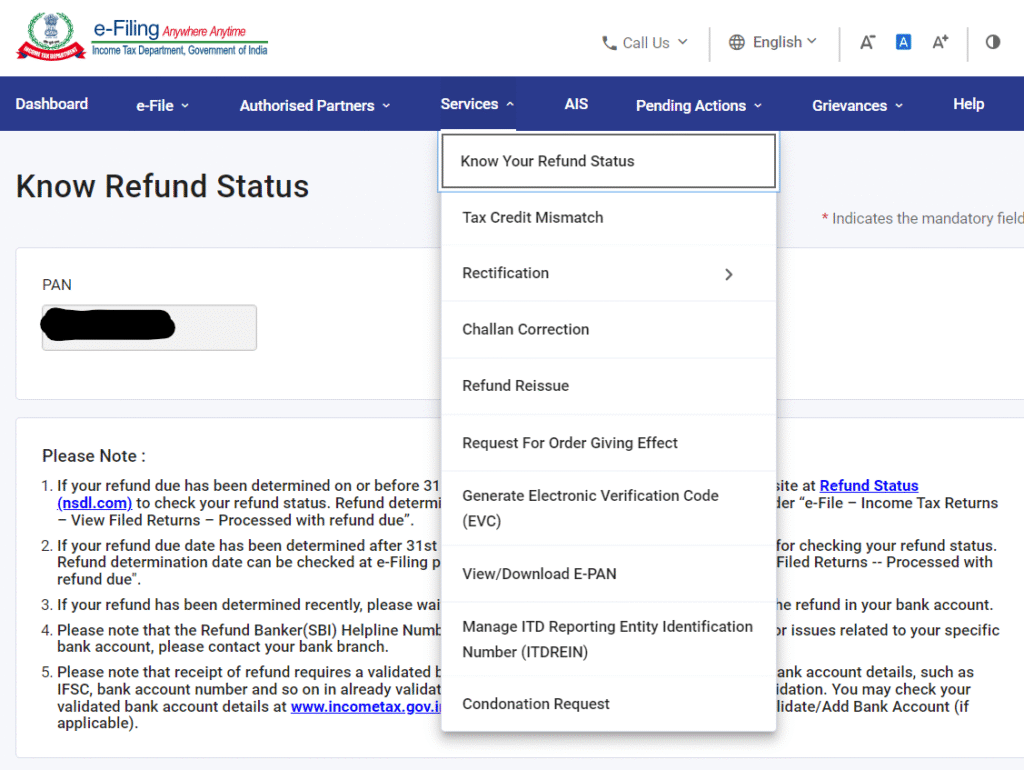
Task: Open the Call Us dropdown
Action: (645, 42)
